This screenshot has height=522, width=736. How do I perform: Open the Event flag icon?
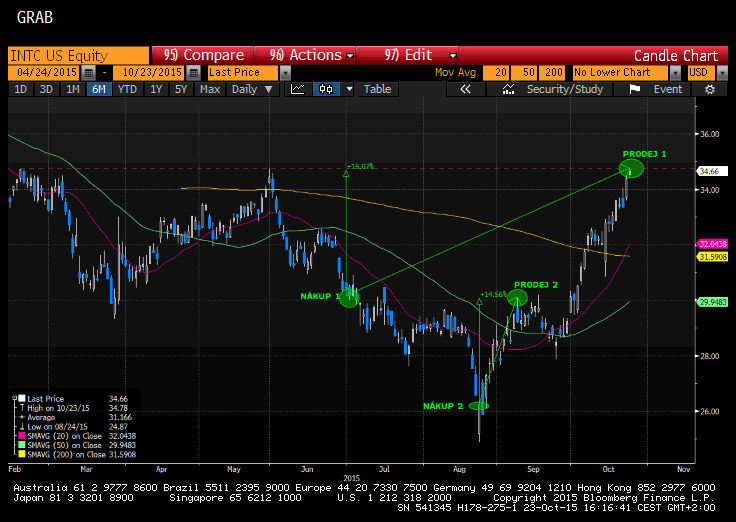coord(635,89)
